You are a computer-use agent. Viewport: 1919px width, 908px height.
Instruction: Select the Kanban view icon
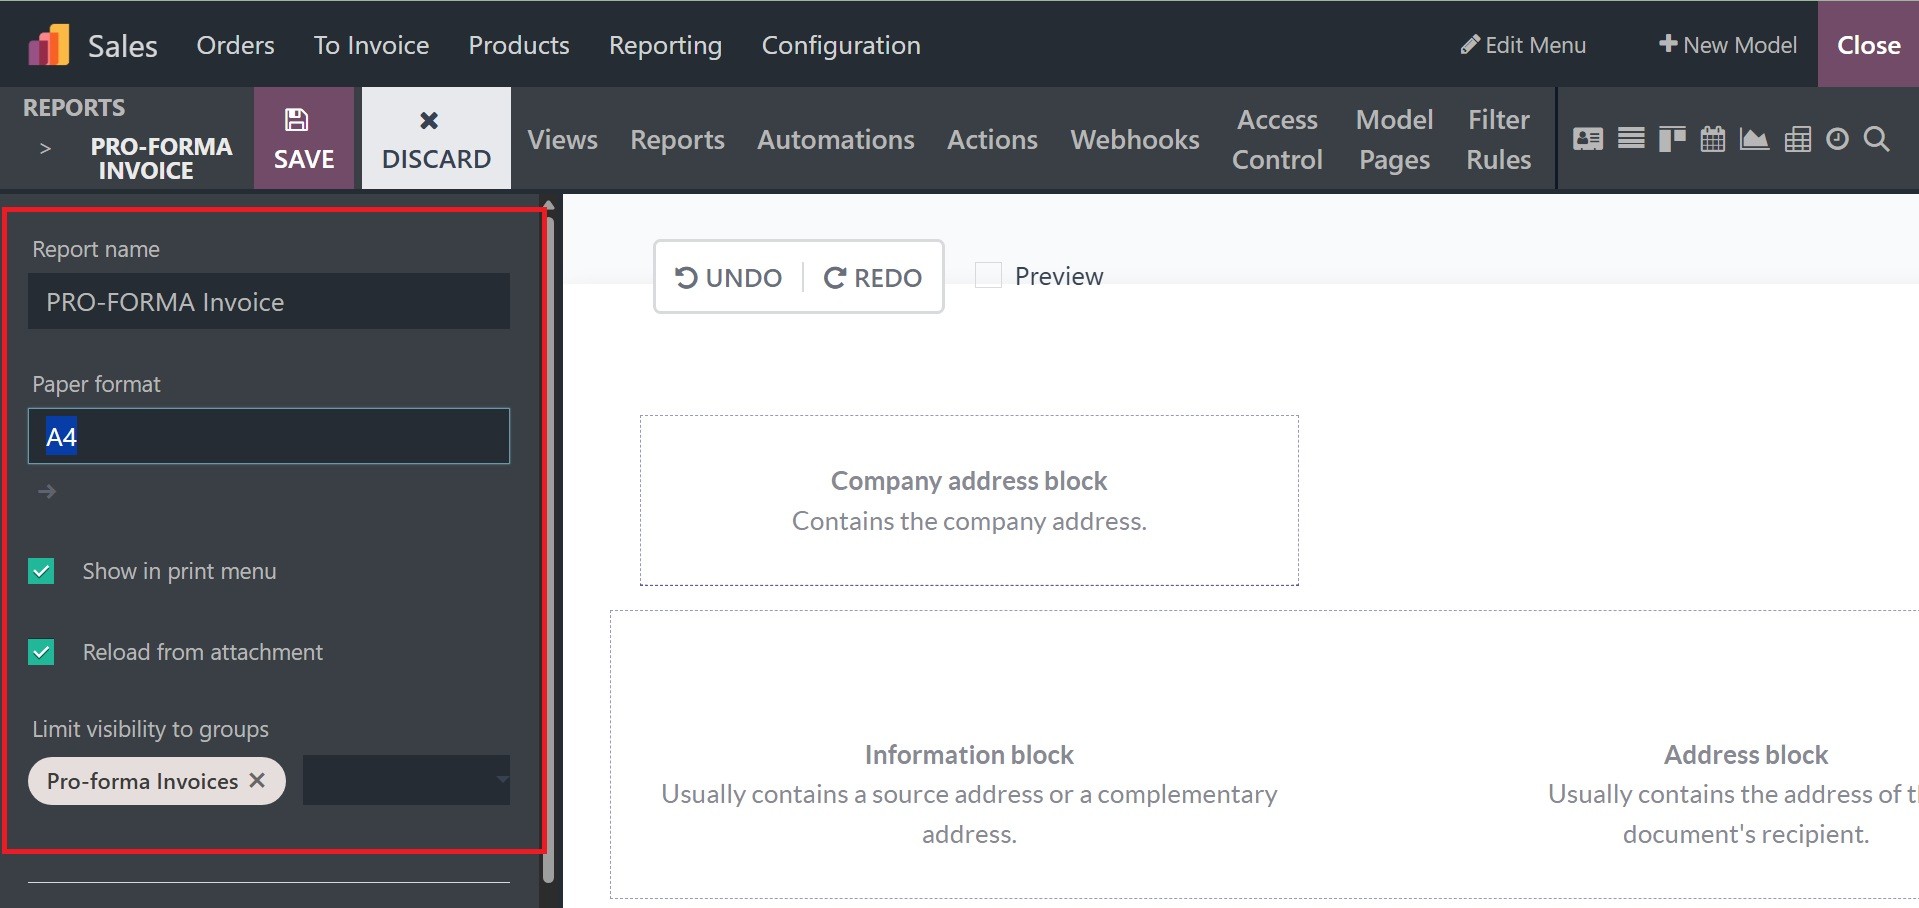tap(1671, 139)
